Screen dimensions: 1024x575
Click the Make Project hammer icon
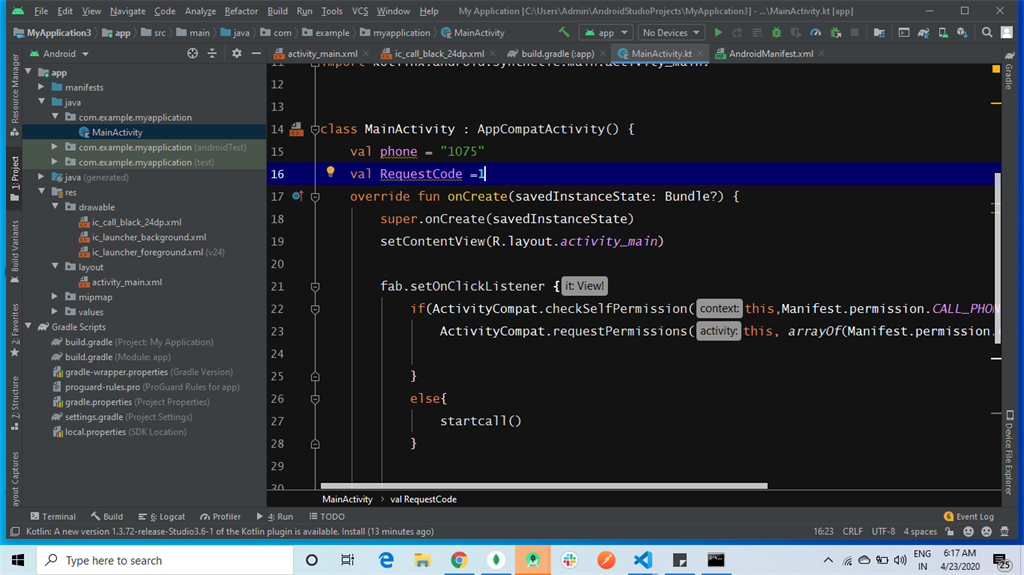[x=564, y=32]
